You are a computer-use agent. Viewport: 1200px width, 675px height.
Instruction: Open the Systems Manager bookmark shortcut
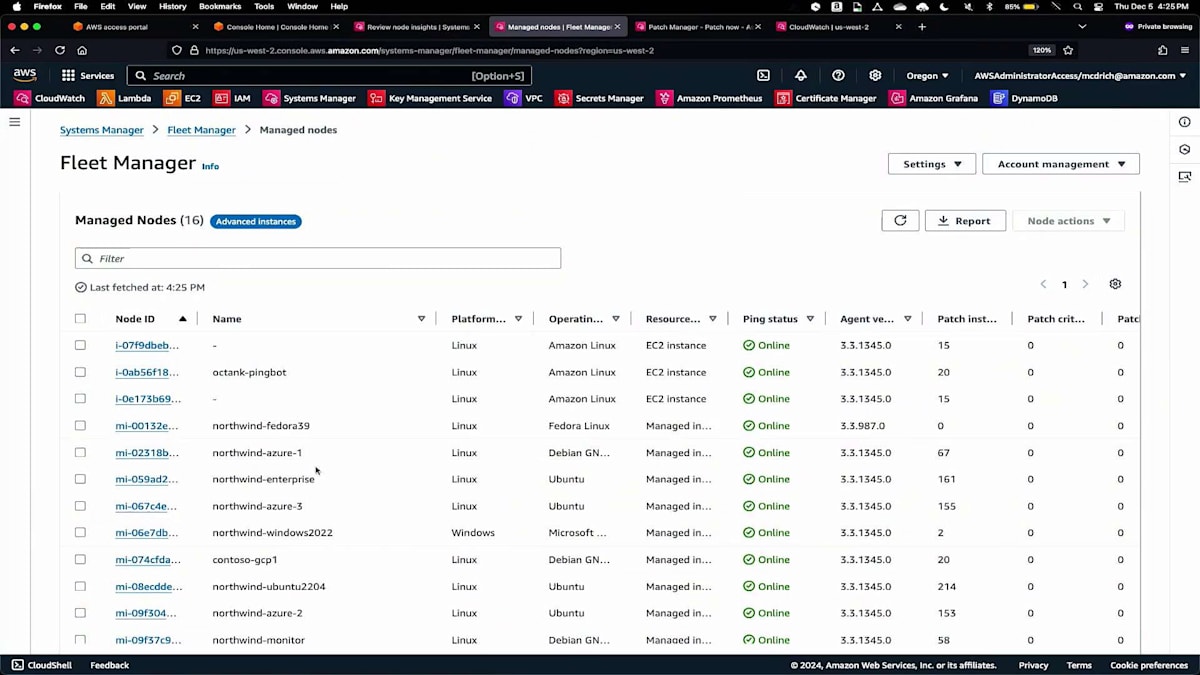click(x=310, y=98)
